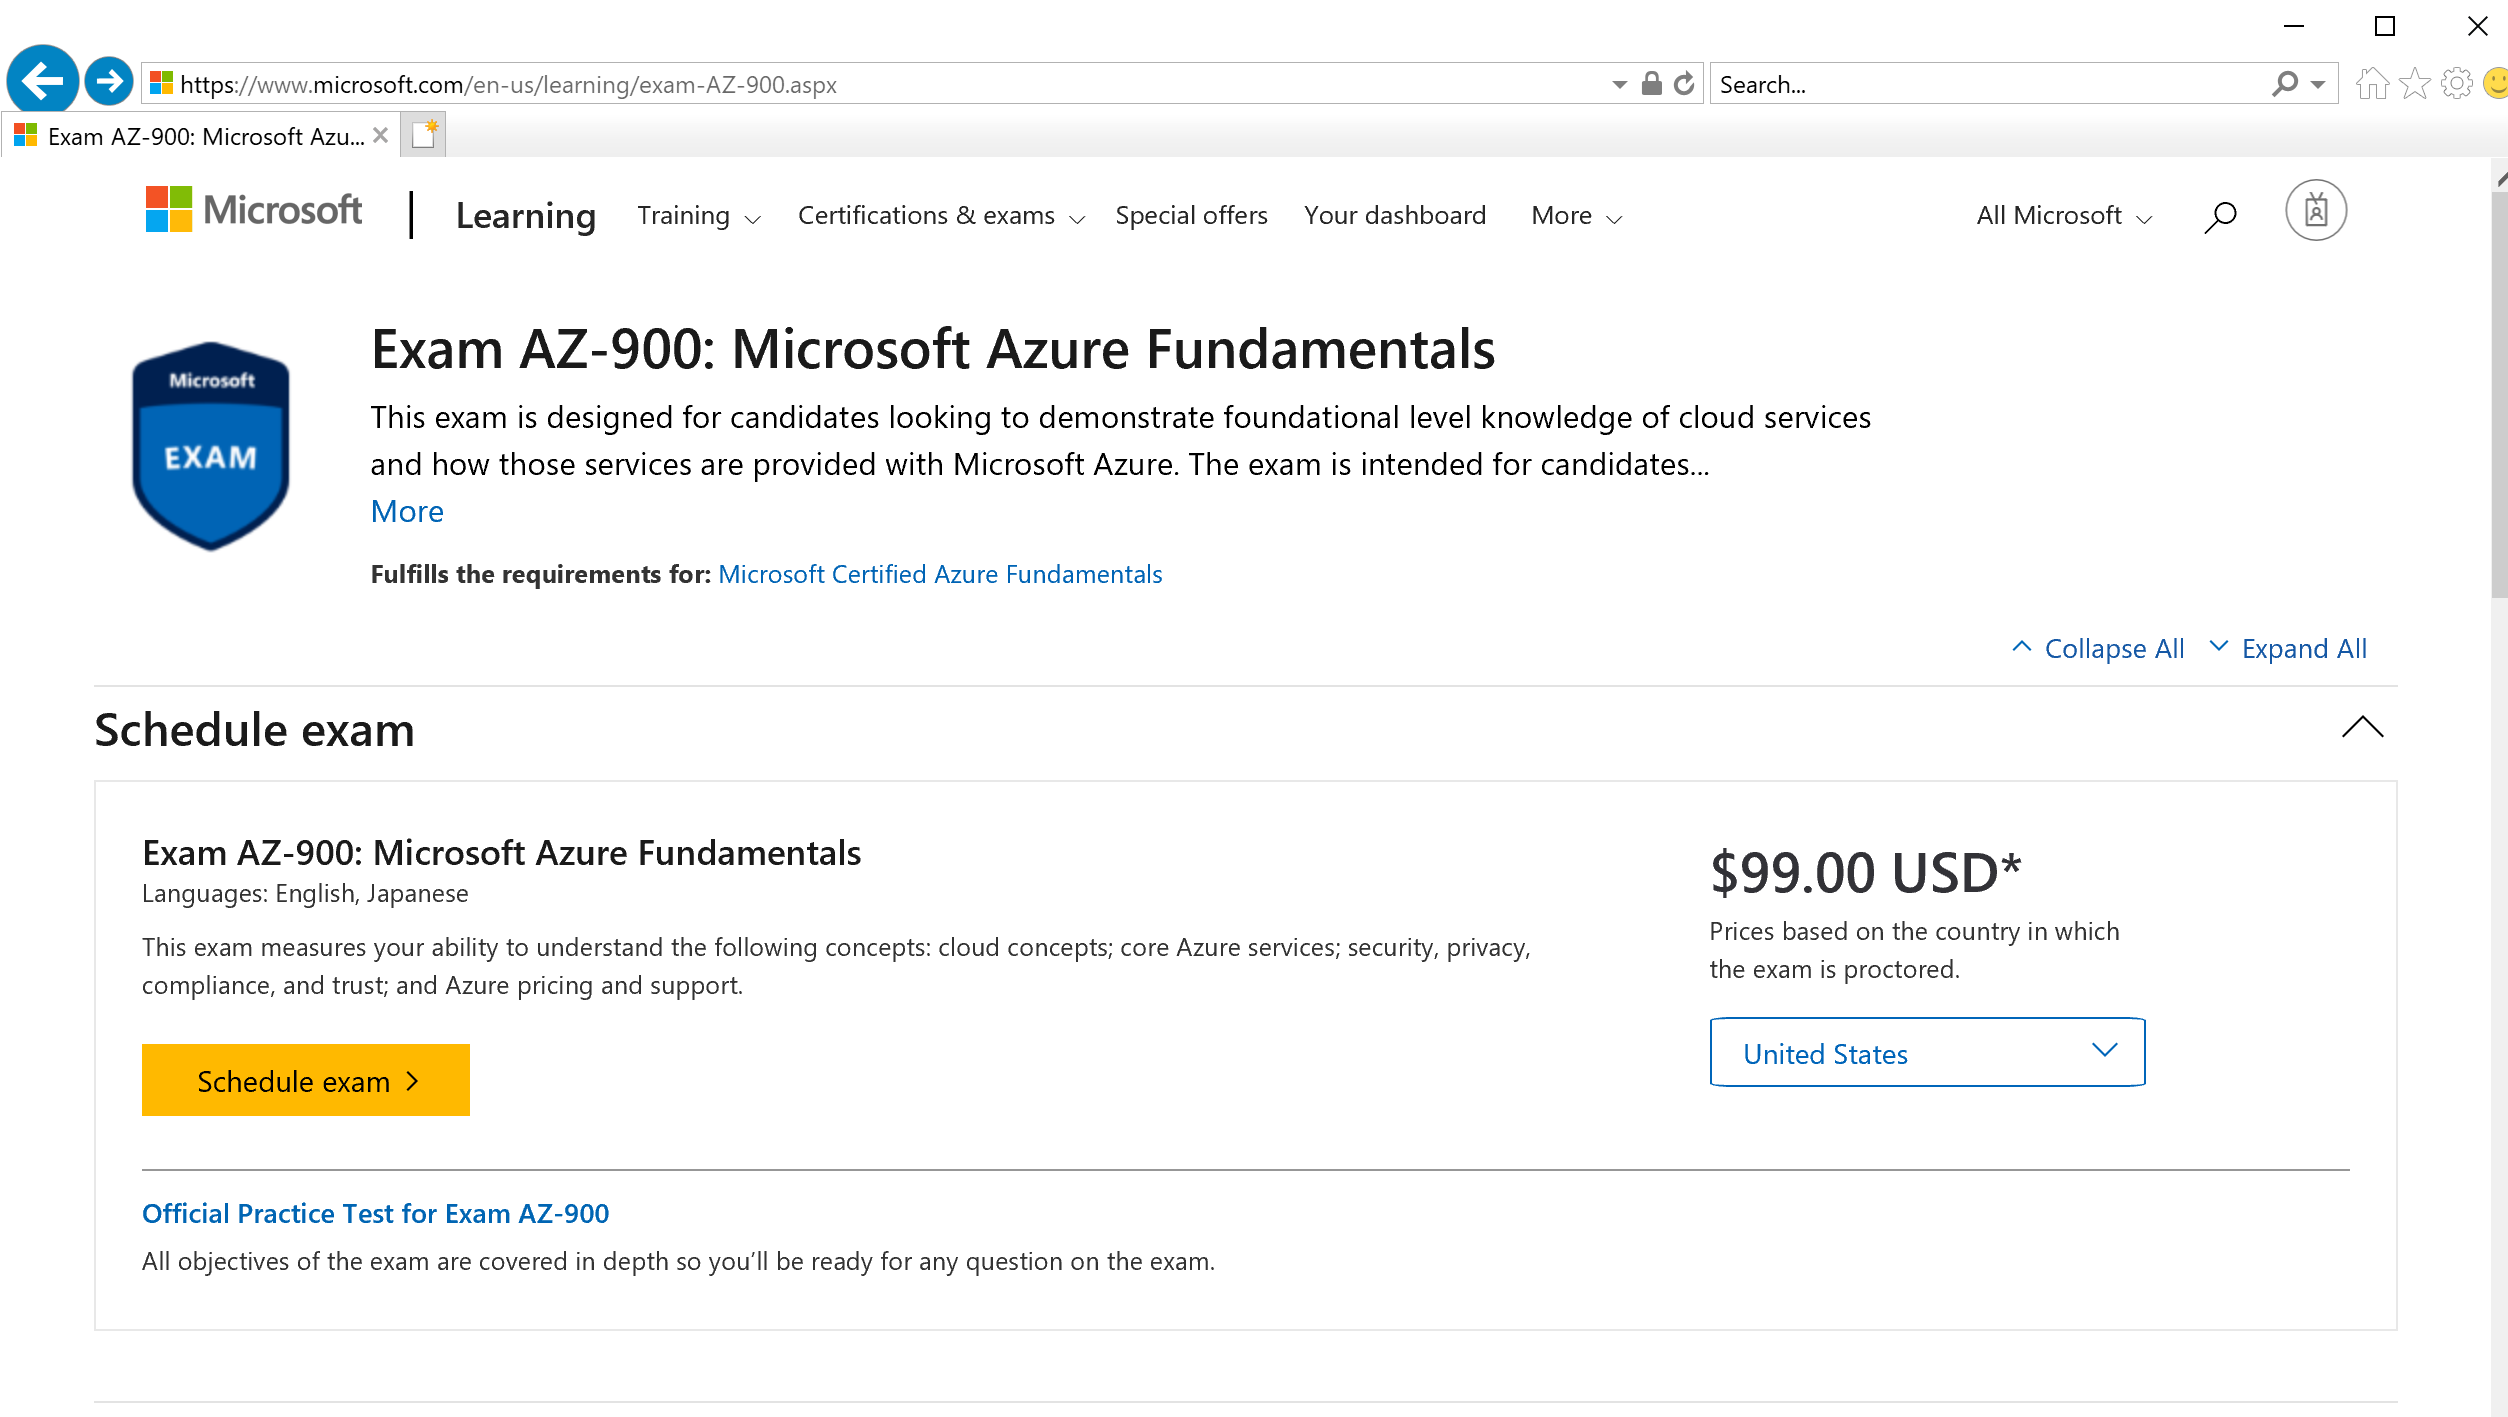This screenshot has width=2508, height=1417.
Task: Open Official Practice Test for Exam AZ-900
Action: pos(375,1213)
